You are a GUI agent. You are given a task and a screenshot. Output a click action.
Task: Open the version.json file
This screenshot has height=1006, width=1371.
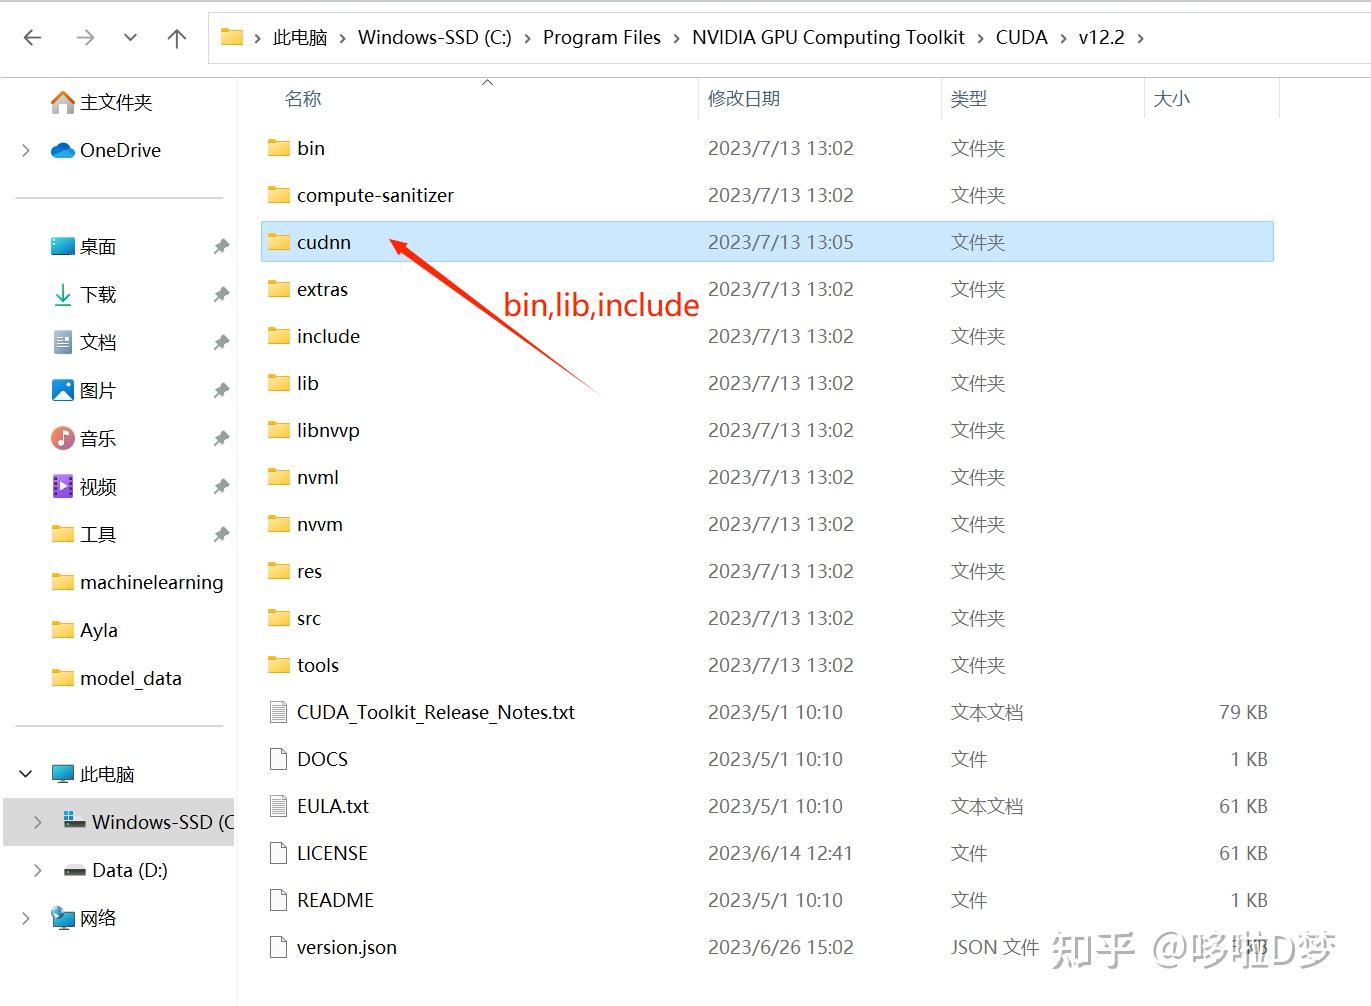point(346,947)
